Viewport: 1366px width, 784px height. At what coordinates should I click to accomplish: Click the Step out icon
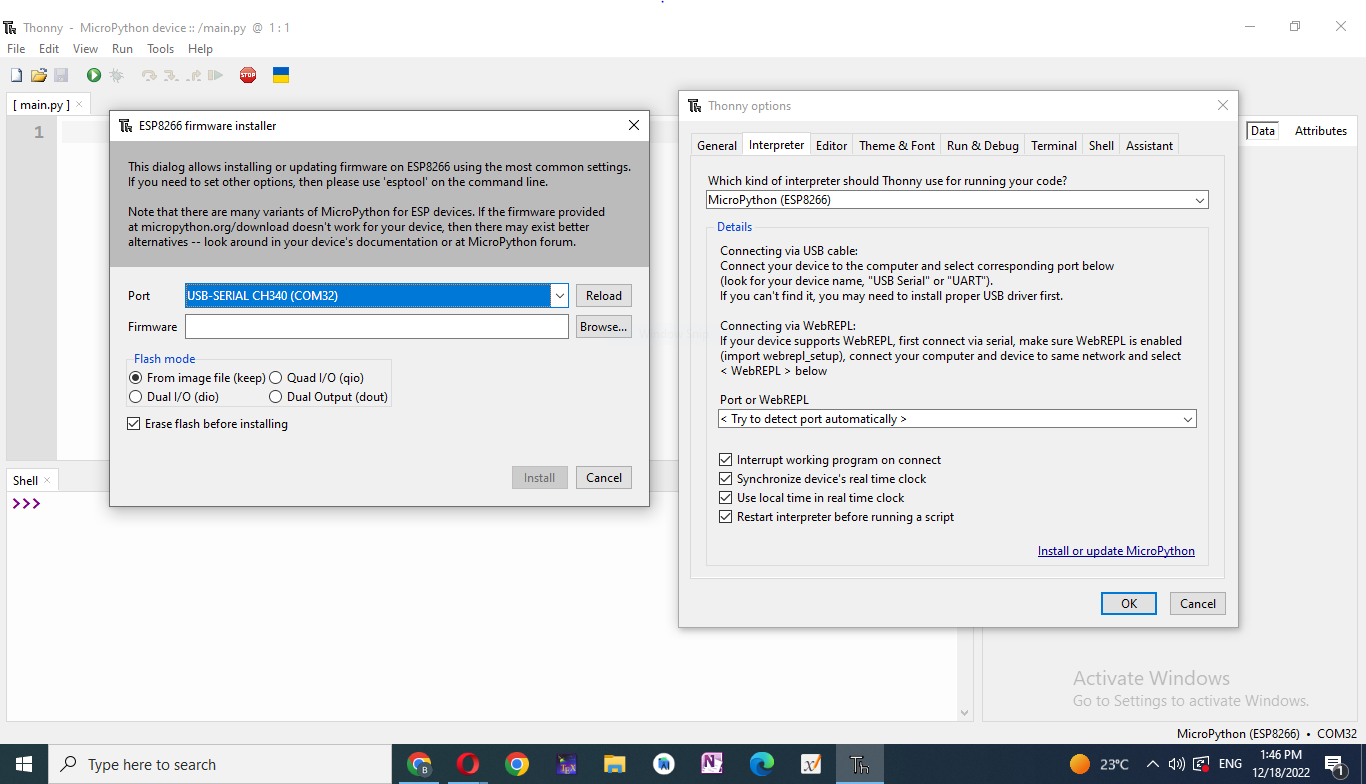(193, 75)
